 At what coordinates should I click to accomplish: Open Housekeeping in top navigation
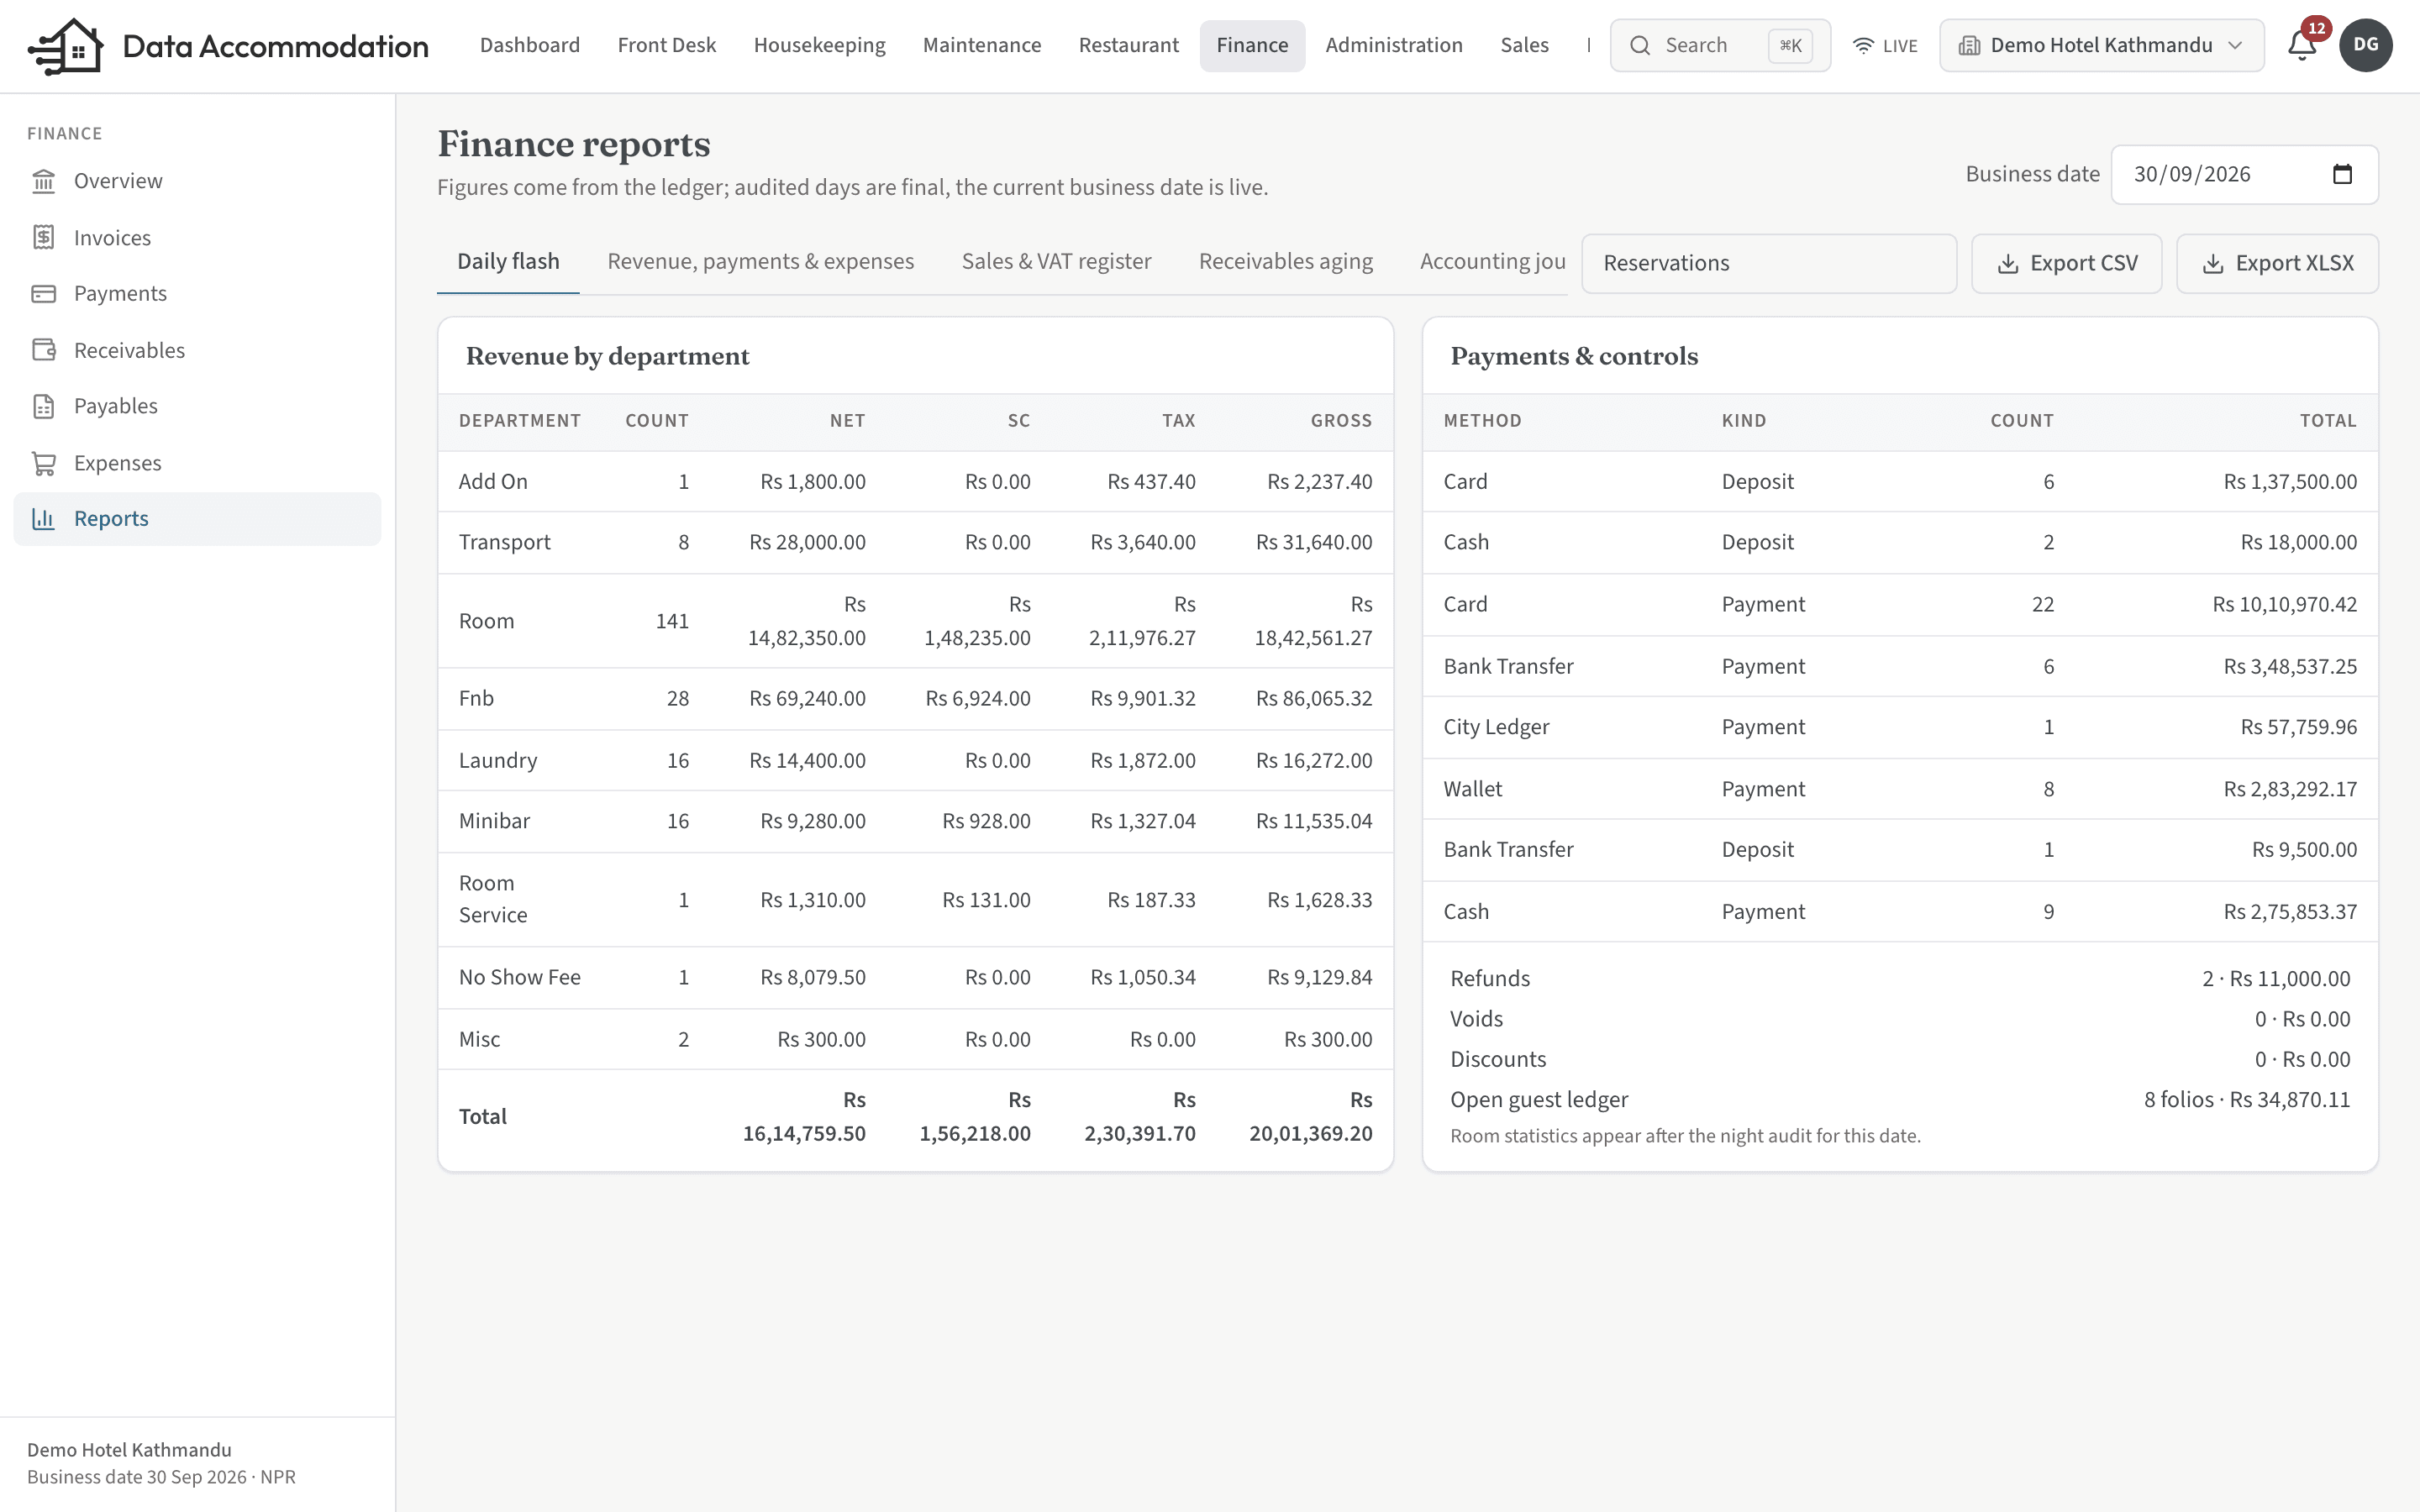[819, 45]
